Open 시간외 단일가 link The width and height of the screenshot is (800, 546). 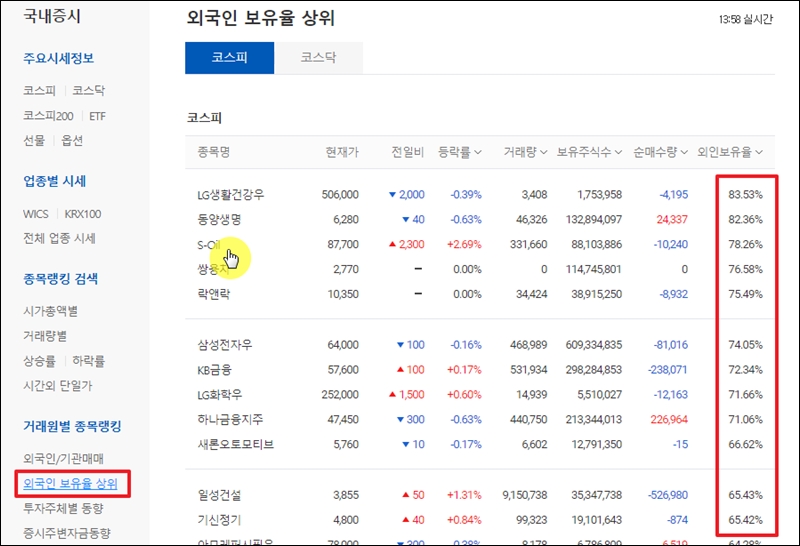pos(58,386)
